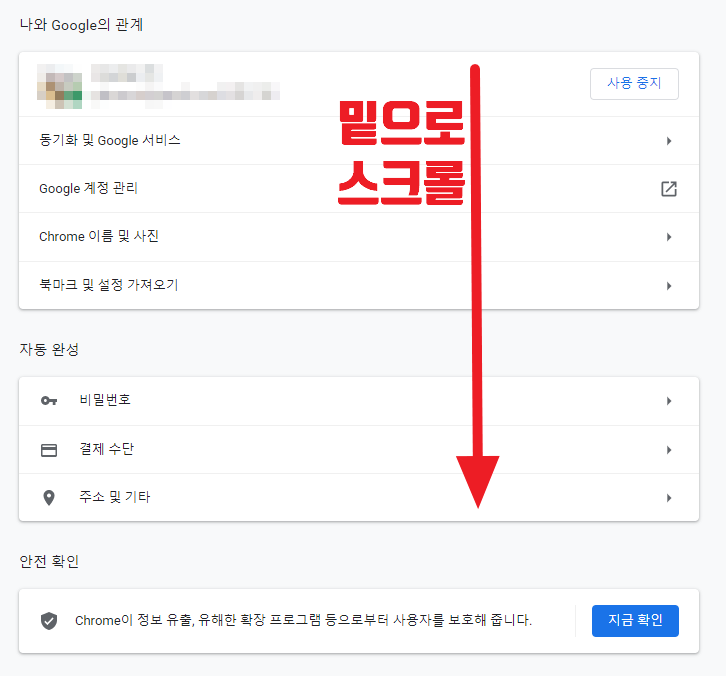Expand the 주소 및 기타 row arrow

pos(669,498)
